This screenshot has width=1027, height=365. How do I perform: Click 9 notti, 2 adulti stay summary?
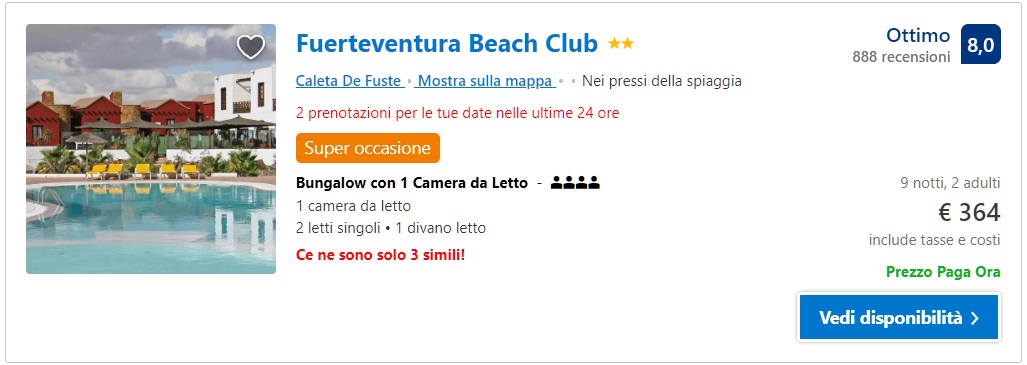[x=950, y=183]
